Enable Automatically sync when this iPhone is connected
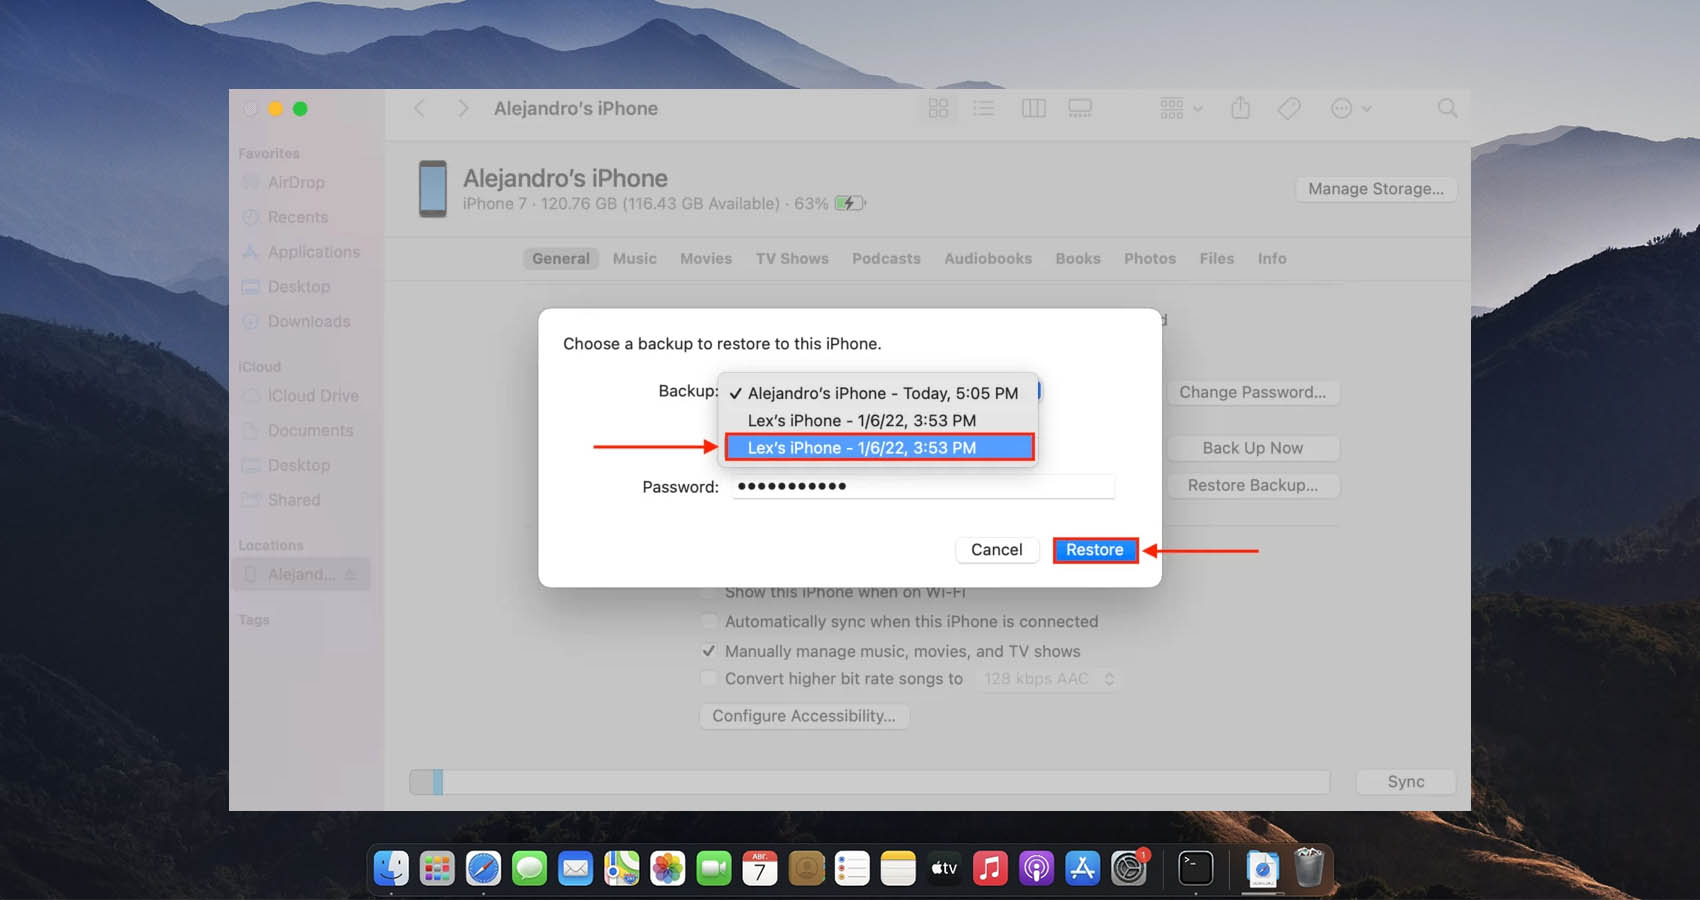 pyautogui.click(x=709, y=621)
